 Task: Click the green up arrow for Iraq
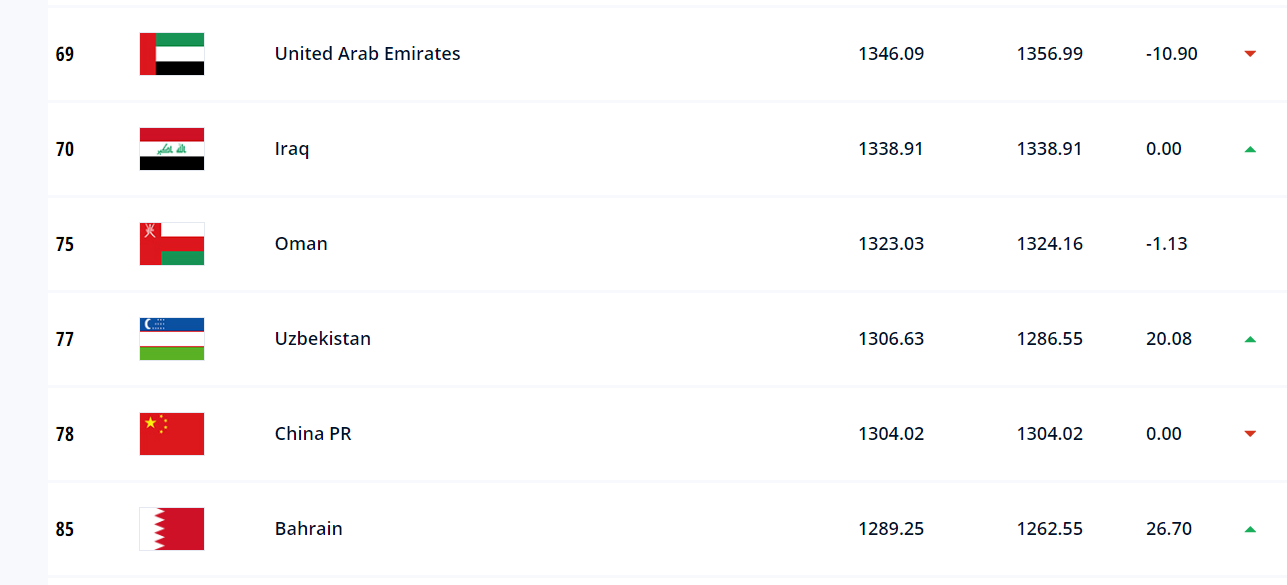click(x=1250, y=149)
